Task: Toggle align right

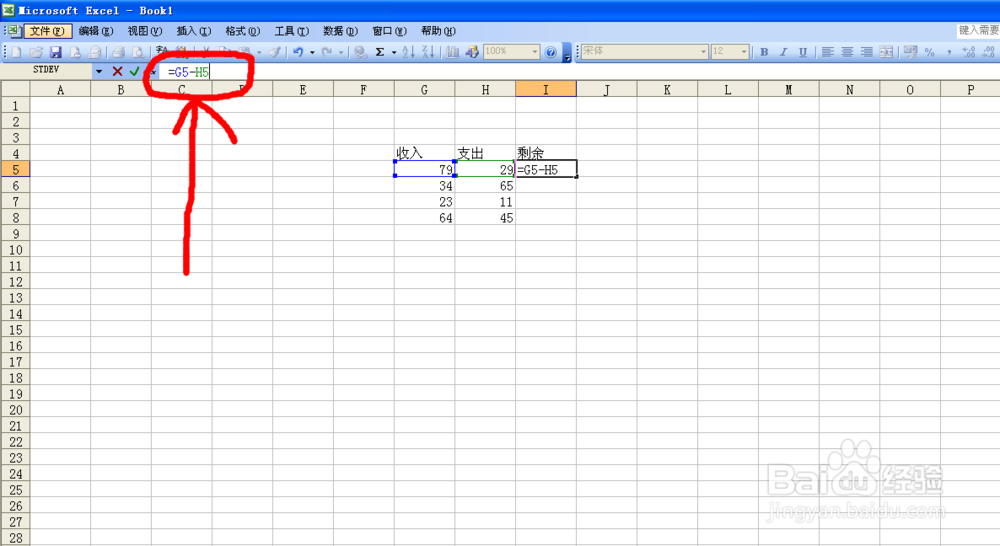Action: click(x=866, y=52)
